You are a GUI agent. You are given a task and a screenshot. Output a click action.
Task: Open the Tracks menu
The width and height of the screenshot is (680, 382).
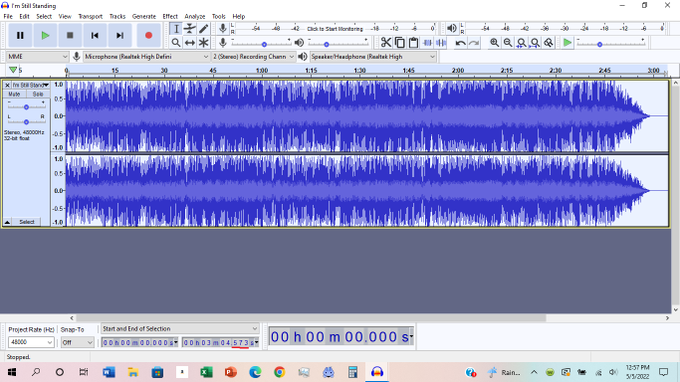117,16
